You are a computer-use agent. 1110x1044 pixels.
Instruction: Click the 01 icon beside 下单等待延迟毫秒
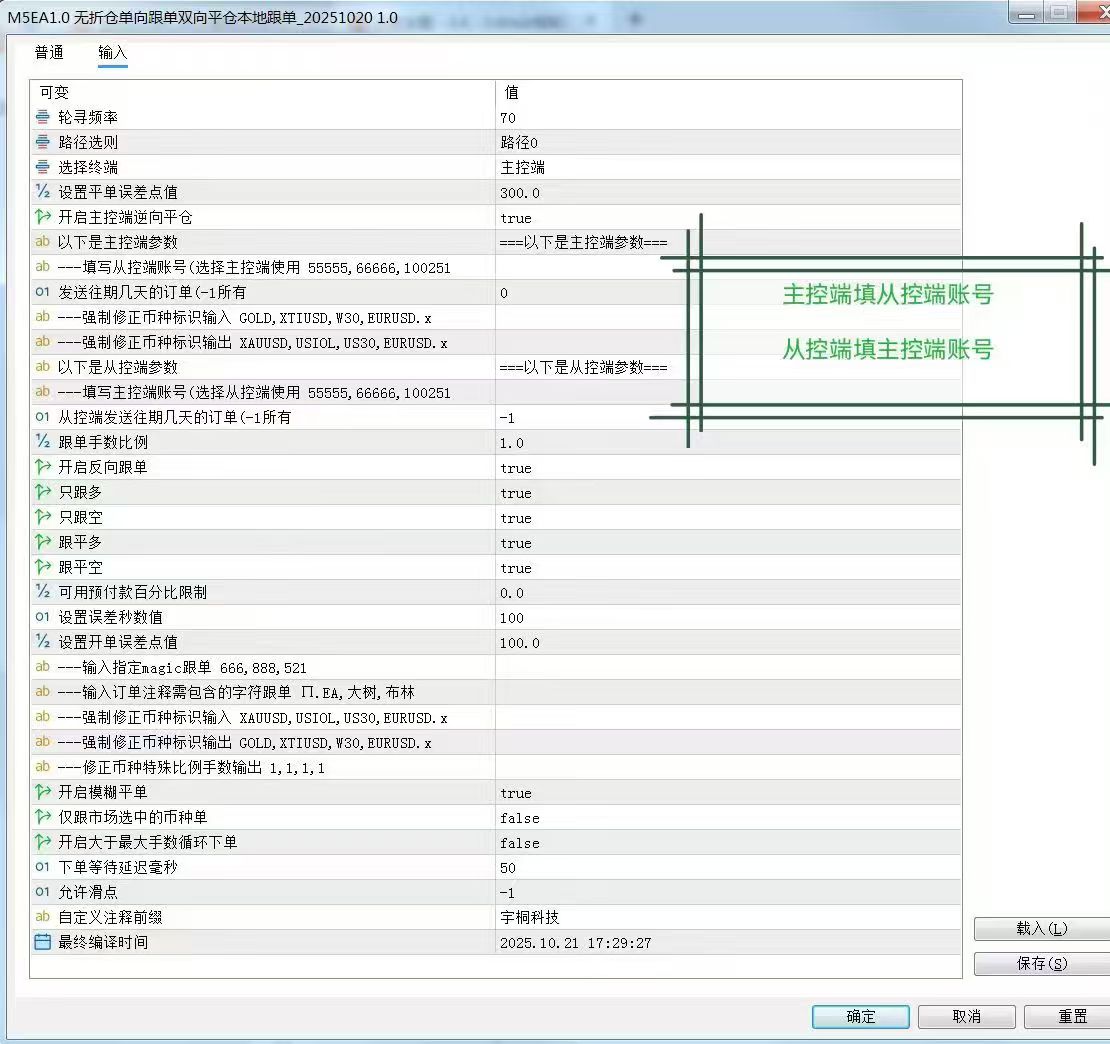coord(41,867)
